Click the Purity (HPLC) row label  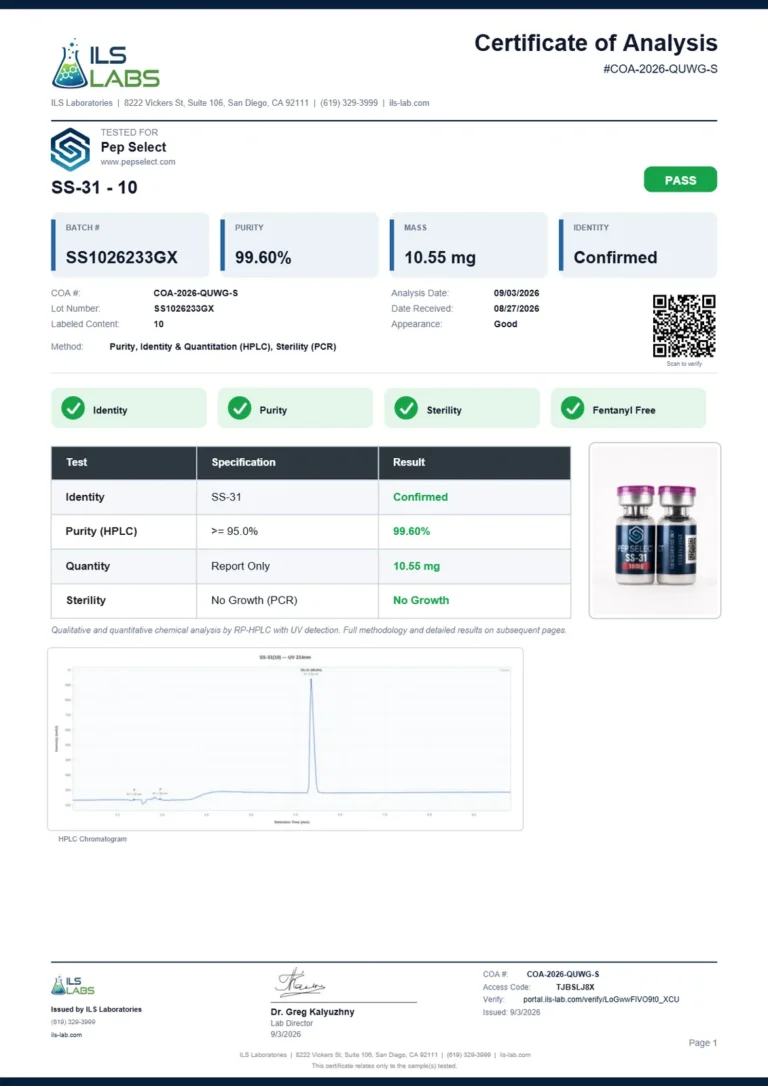click(x=101, y=531)
